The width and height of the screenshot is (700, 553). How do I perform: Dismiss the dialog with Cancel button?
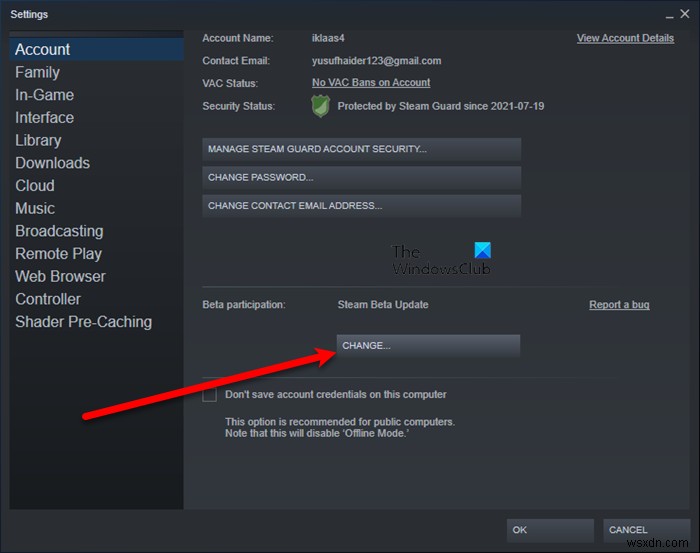(x=646, y=530)
